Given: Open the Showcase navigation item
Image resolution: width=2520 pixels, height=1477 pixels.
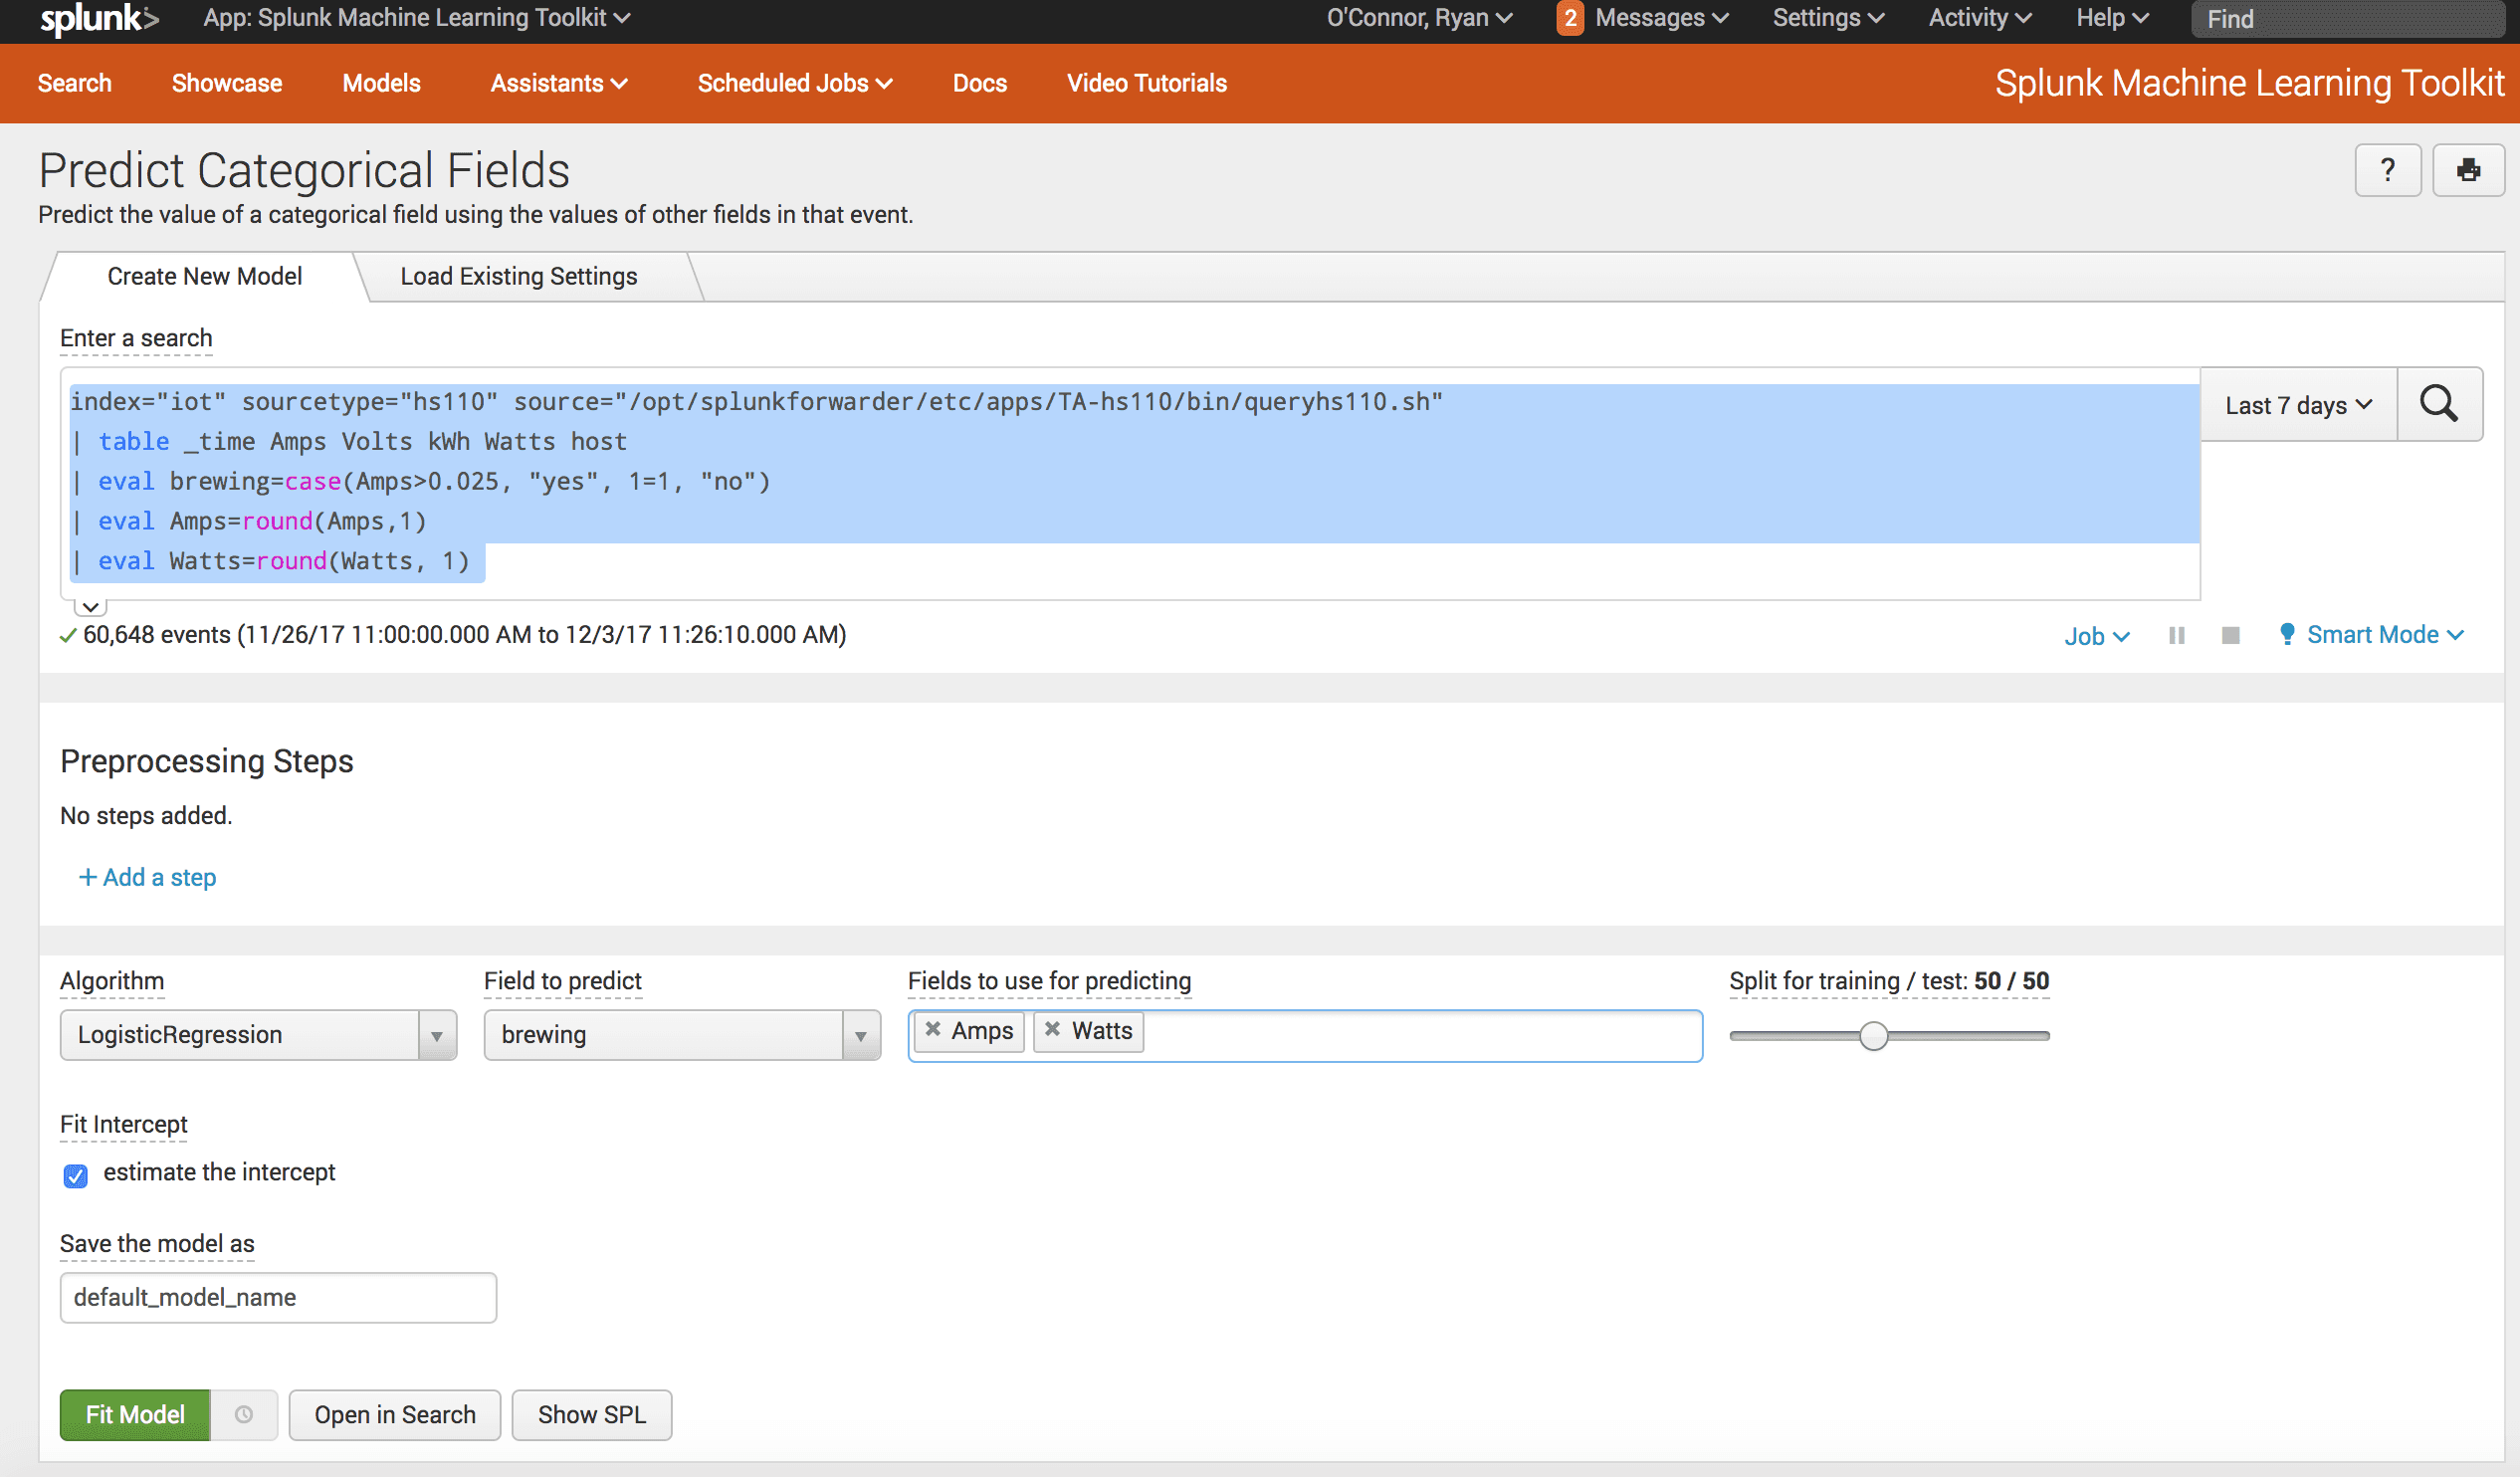Looking at the screenshot, I should pyautogui.click(x=227, y=83).
